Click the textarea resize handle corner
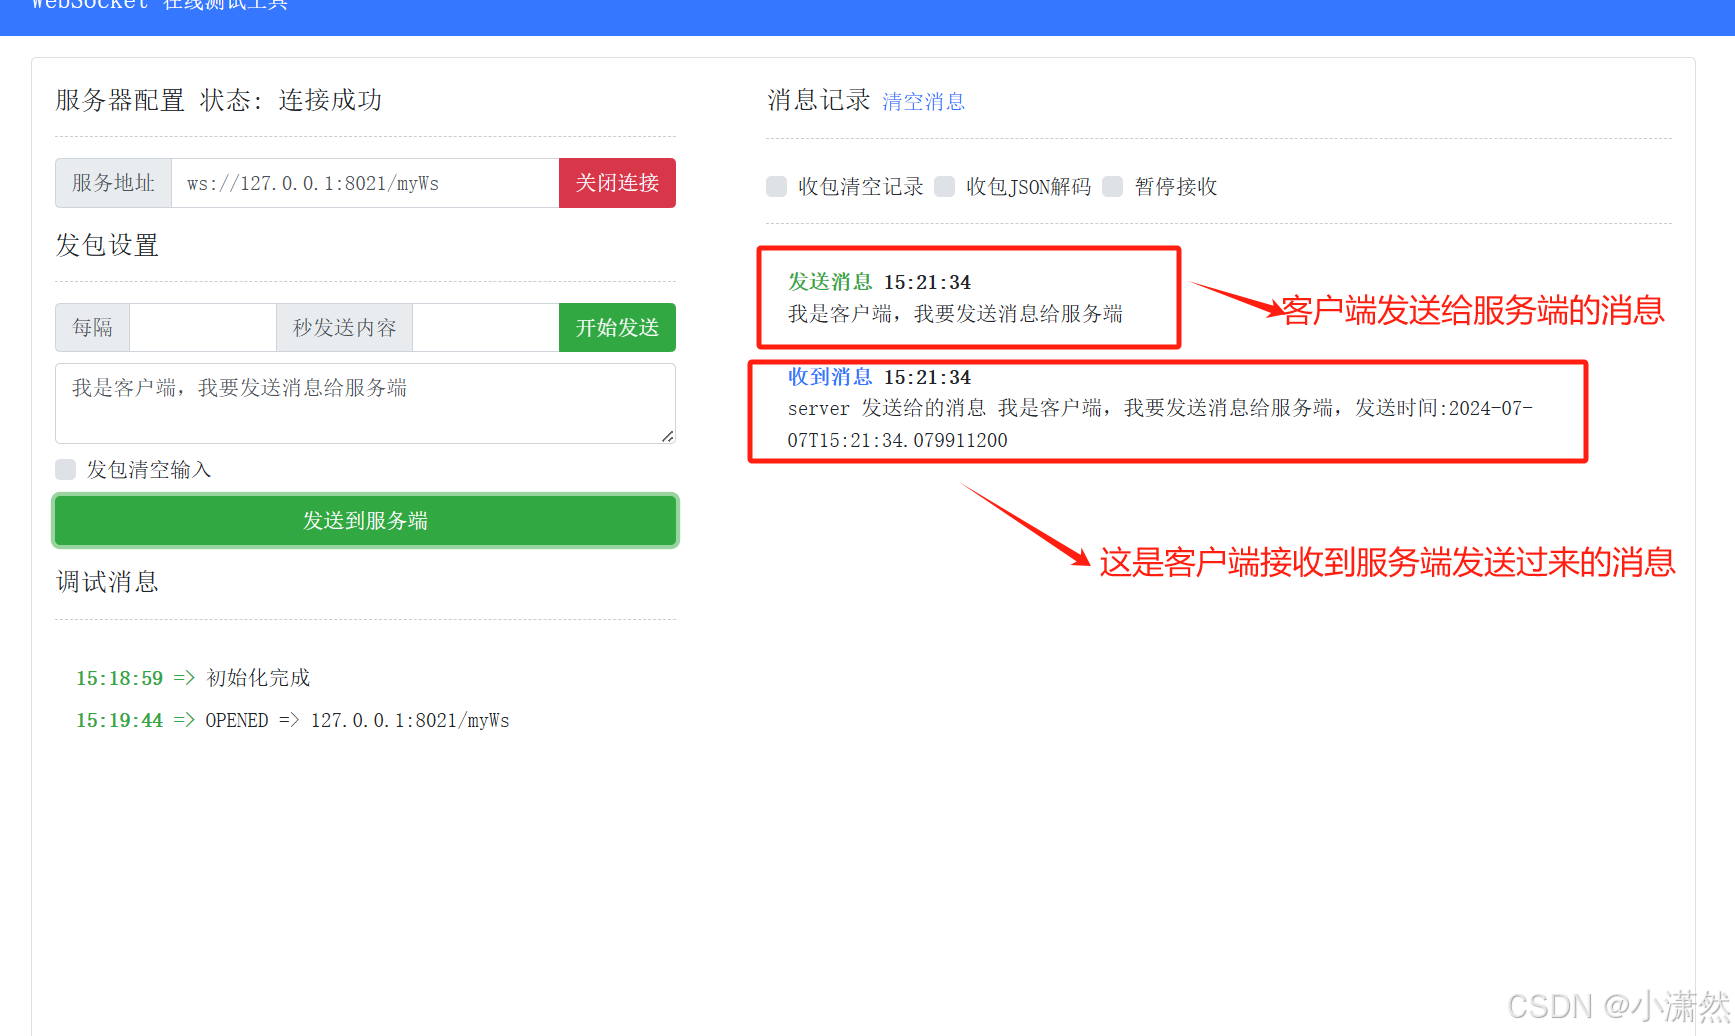The height and width of the screenshot is (1036, 1735). (668, 436)
